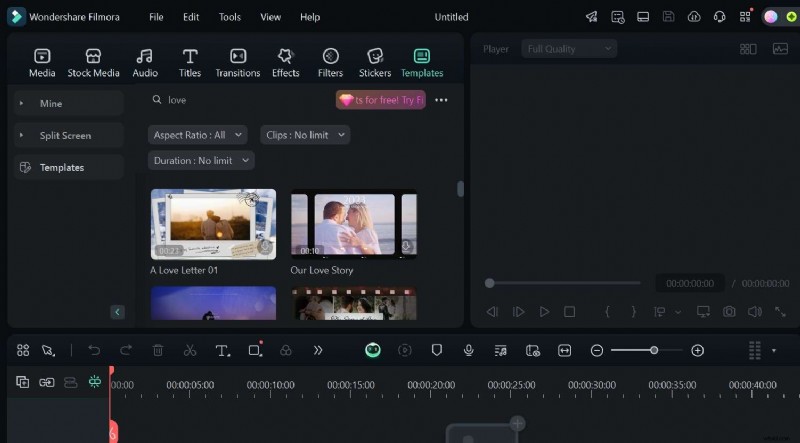Open the View menu

point(270,17)
